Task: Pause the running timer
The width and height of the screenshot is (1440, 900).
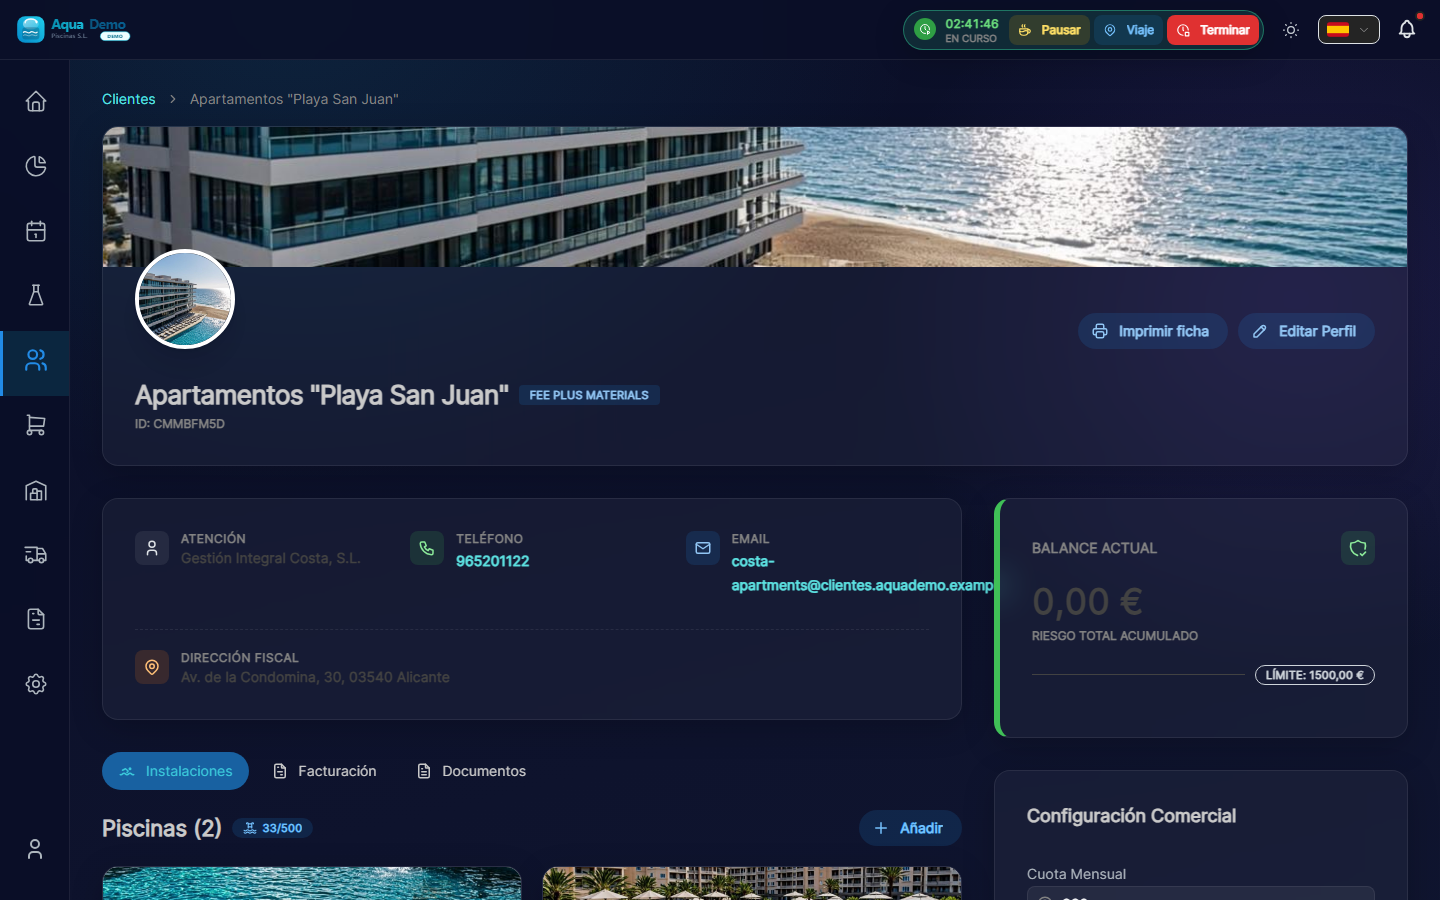Action: point(1049,30)
